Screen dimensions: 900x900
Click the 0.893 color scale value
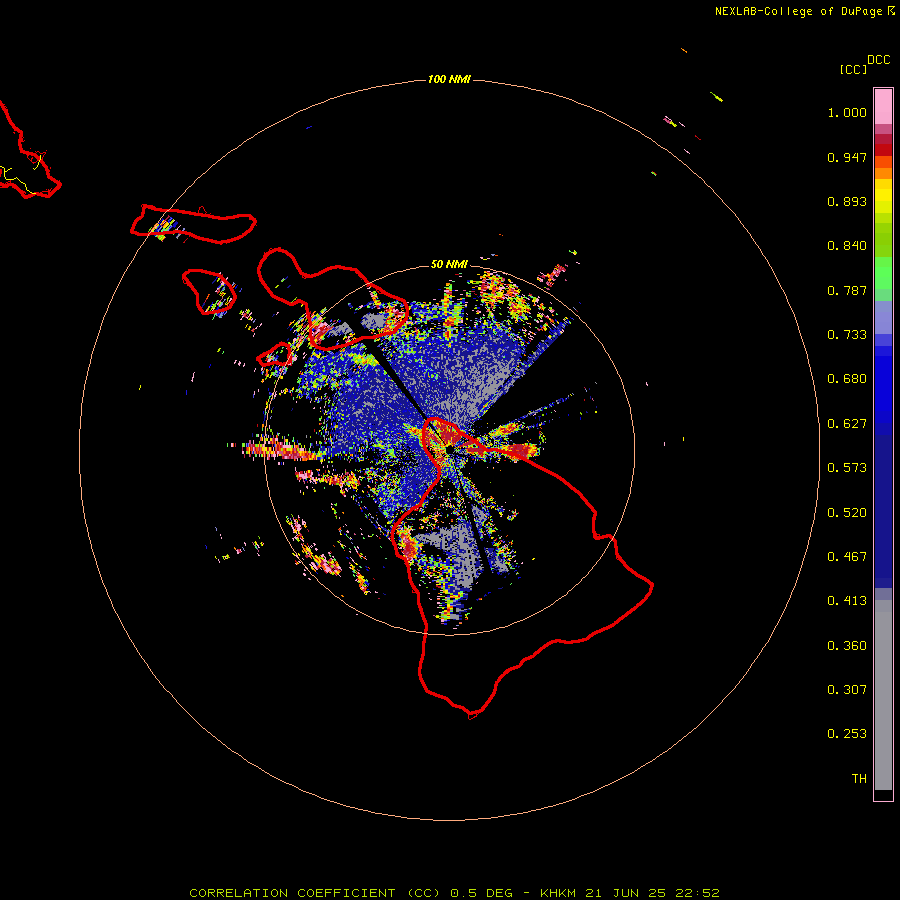click(847, 201)
